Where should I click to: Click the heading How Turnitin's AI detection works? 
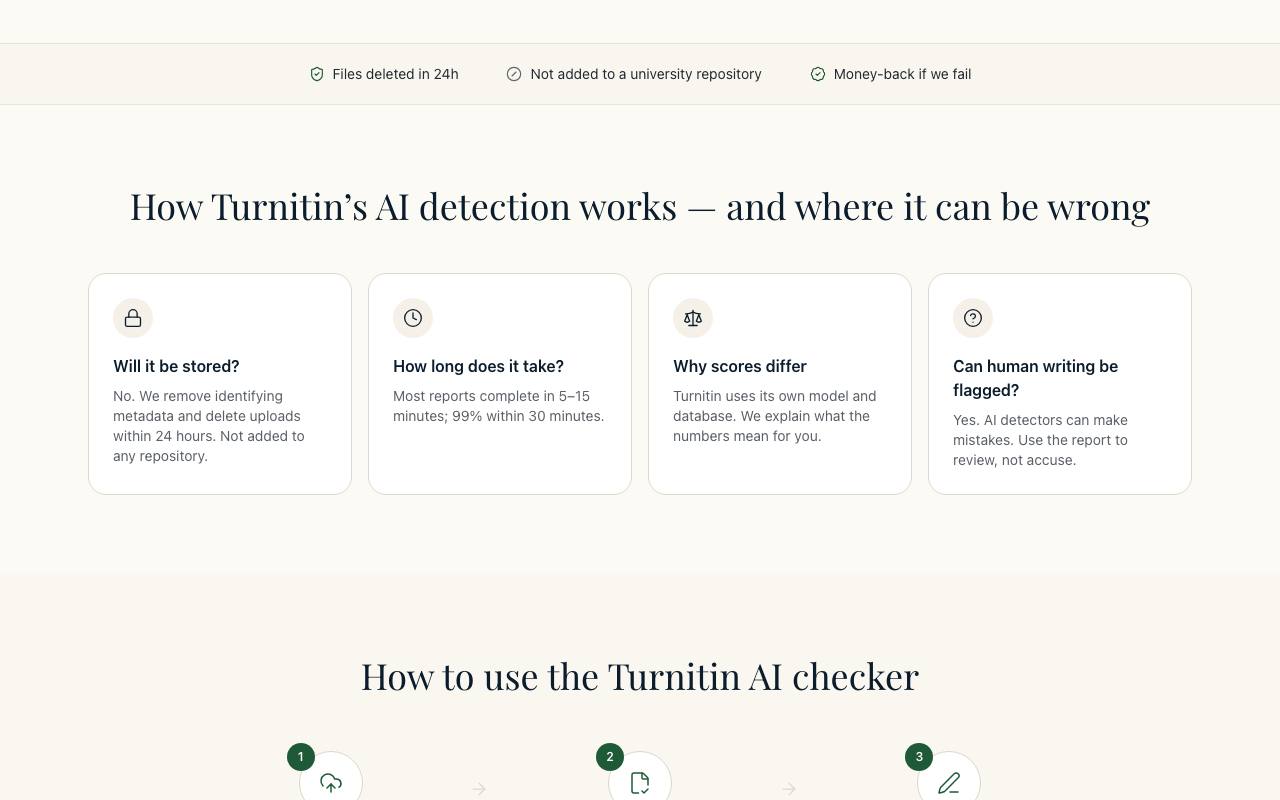(x=640, y=207)
